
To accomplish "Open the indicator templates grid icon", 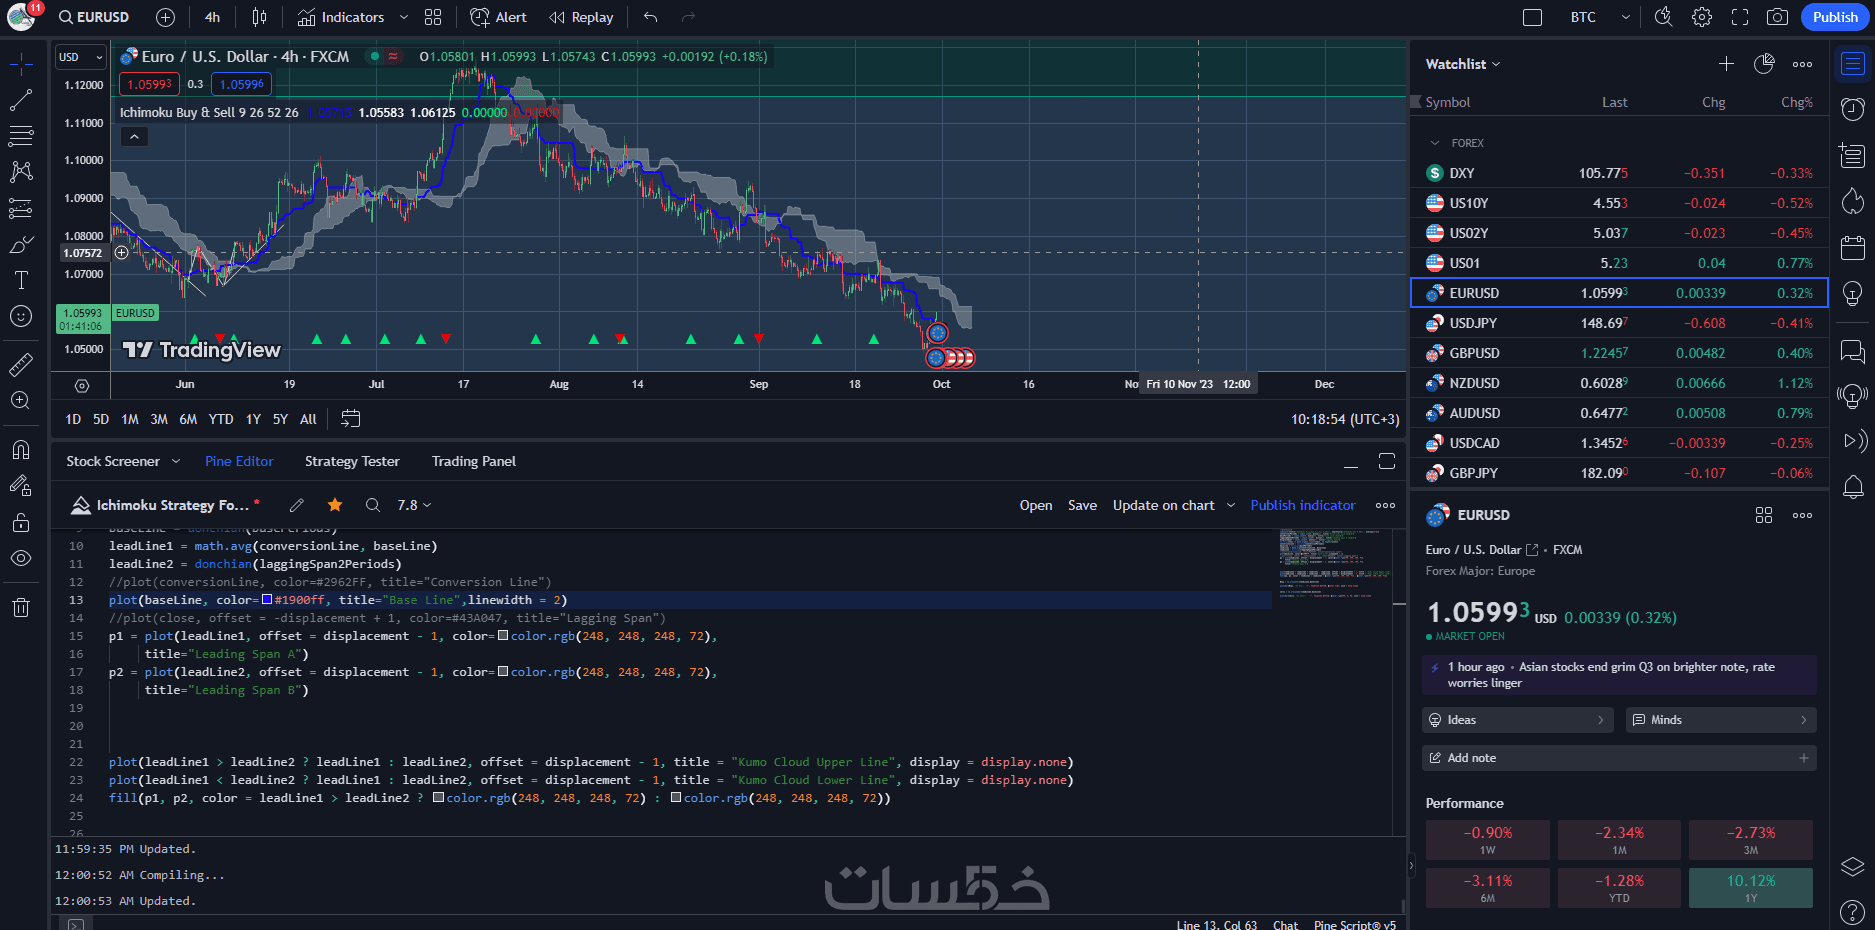I will pyautogui.click(x=433, y=17).
